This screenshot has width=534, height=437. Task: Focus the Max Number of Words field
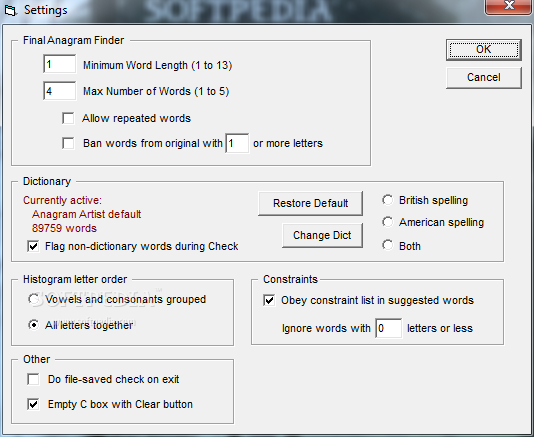(60, 91)
